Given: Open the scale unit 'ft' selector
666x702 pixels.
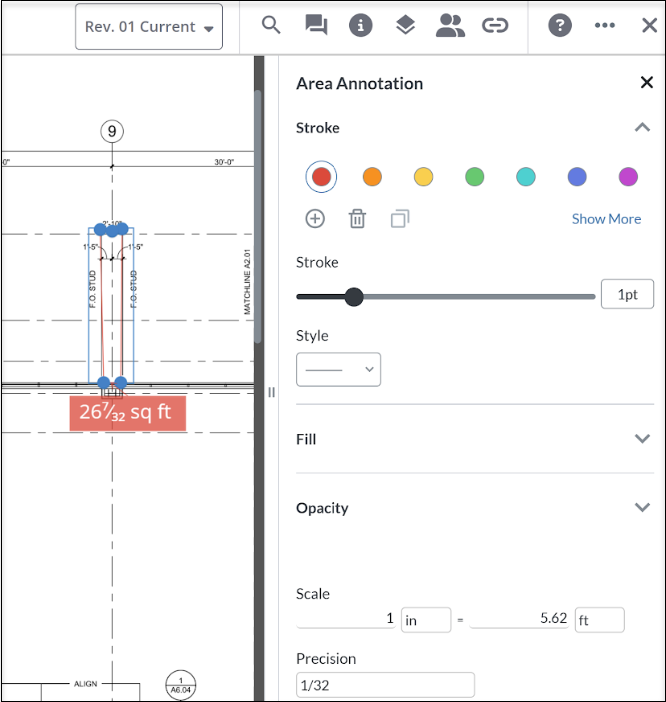Looking at the screenshot, I should 600,620.
